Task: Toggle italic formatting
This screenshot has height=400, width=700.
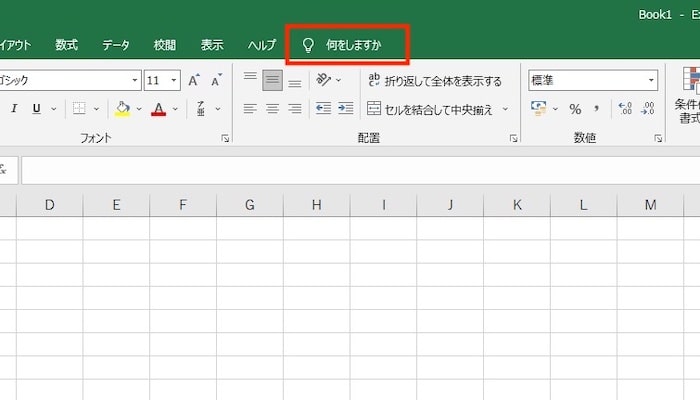Action: 14,108
